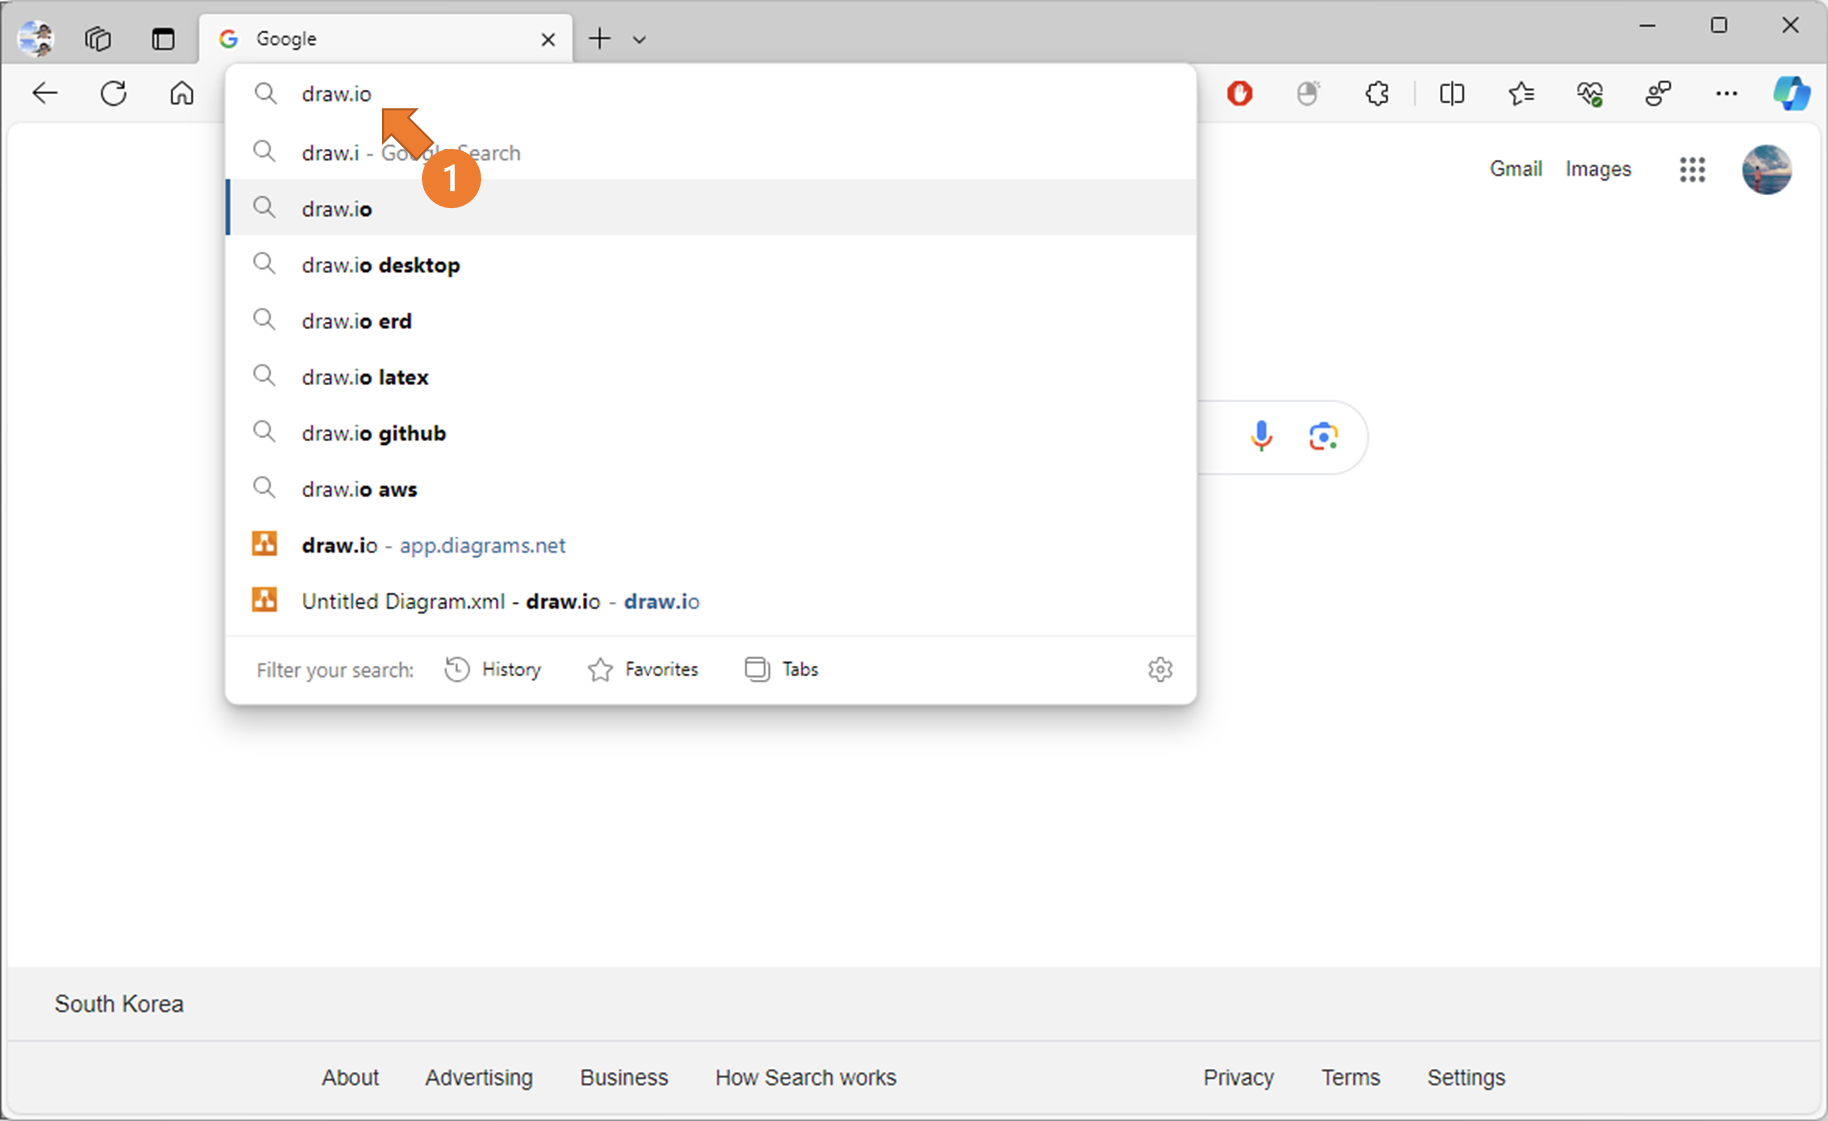The image size is (1828, 1121).
Task: Open the About footer link
Action: (350, 1078)
